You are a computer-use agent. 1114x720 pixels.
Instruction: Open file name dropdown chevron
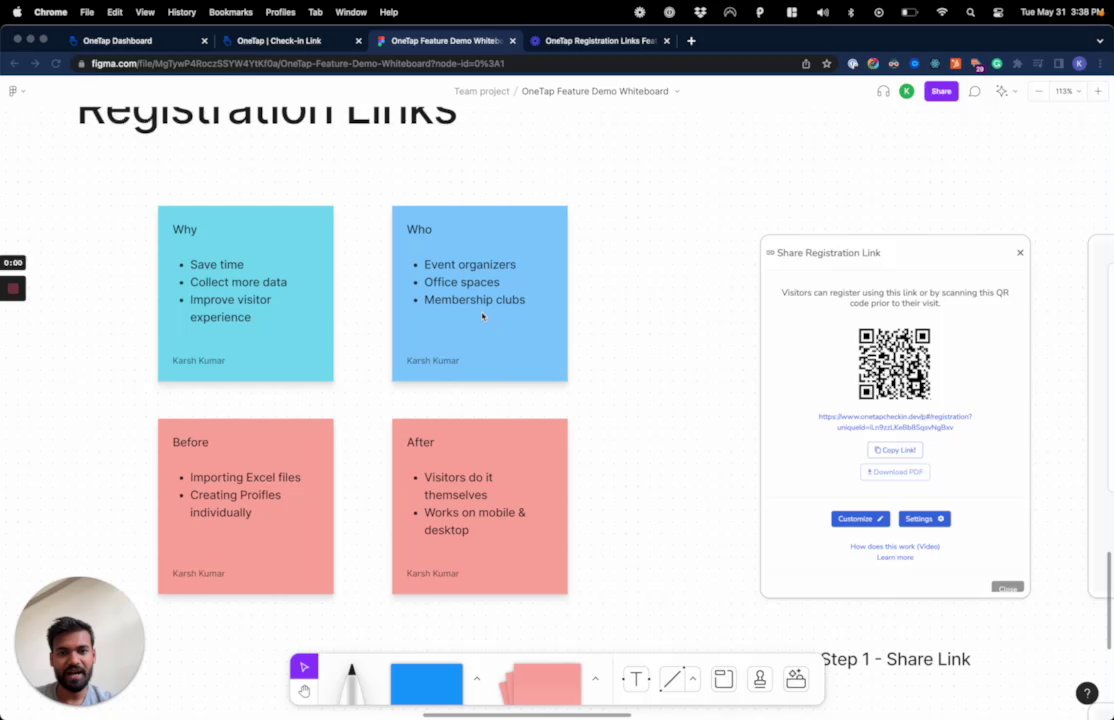point(676,91)
